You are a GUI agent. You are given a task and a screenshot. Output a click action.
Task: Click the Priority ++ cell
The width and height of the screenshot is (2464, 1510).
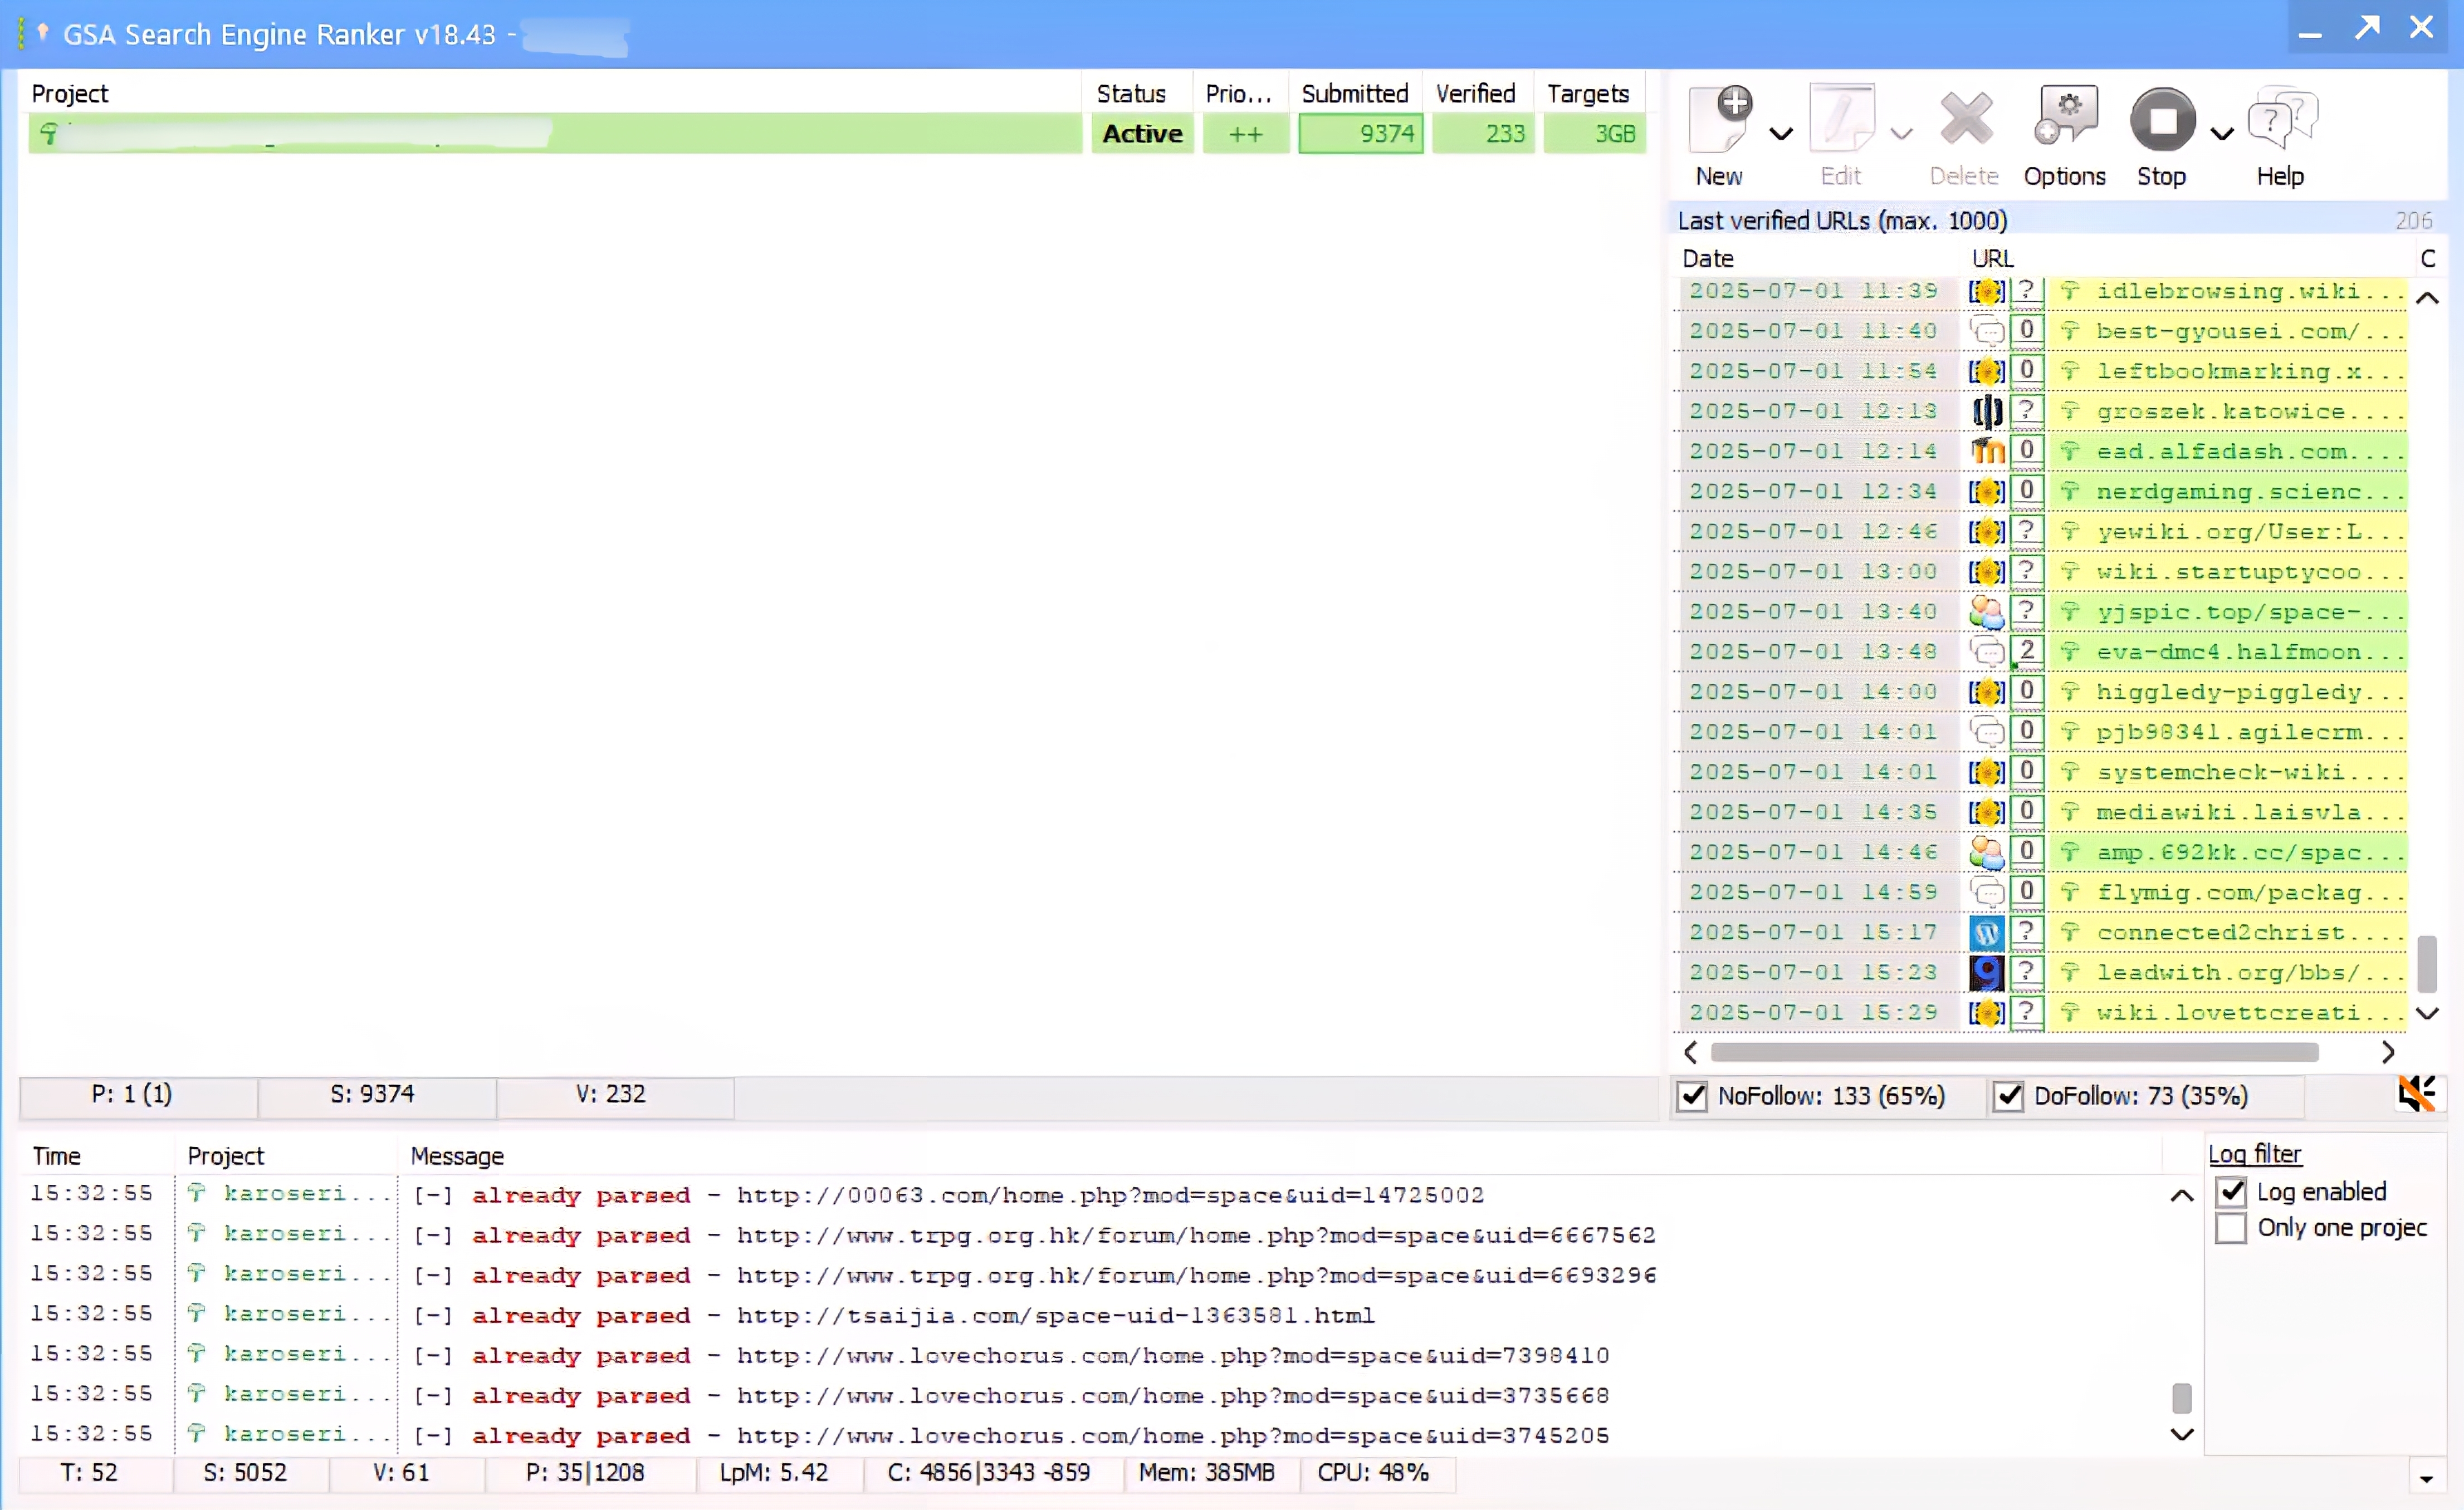(1245, 133)
